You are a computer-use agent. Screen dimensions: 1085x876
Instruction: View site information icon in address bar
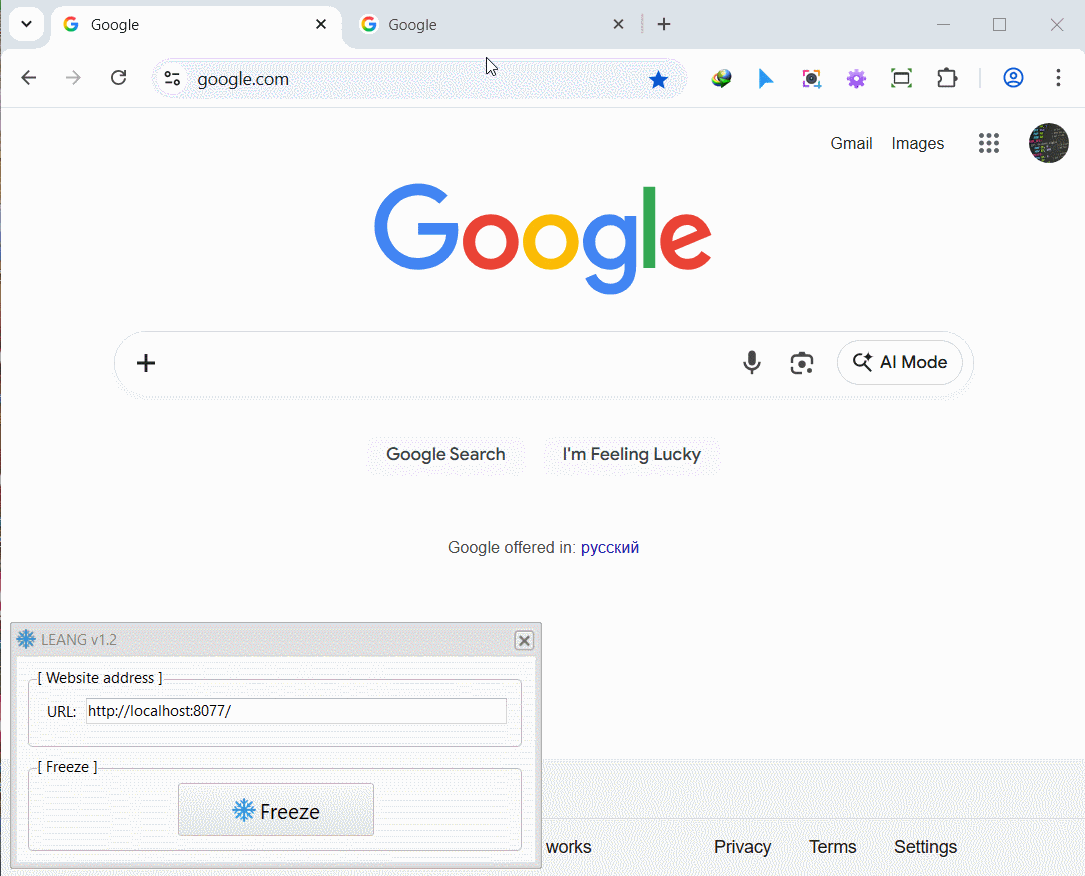(172, 79)
